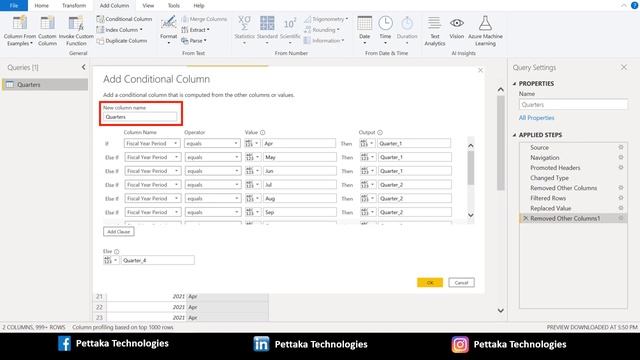Open the Trigonometry menu

(326, 19)
